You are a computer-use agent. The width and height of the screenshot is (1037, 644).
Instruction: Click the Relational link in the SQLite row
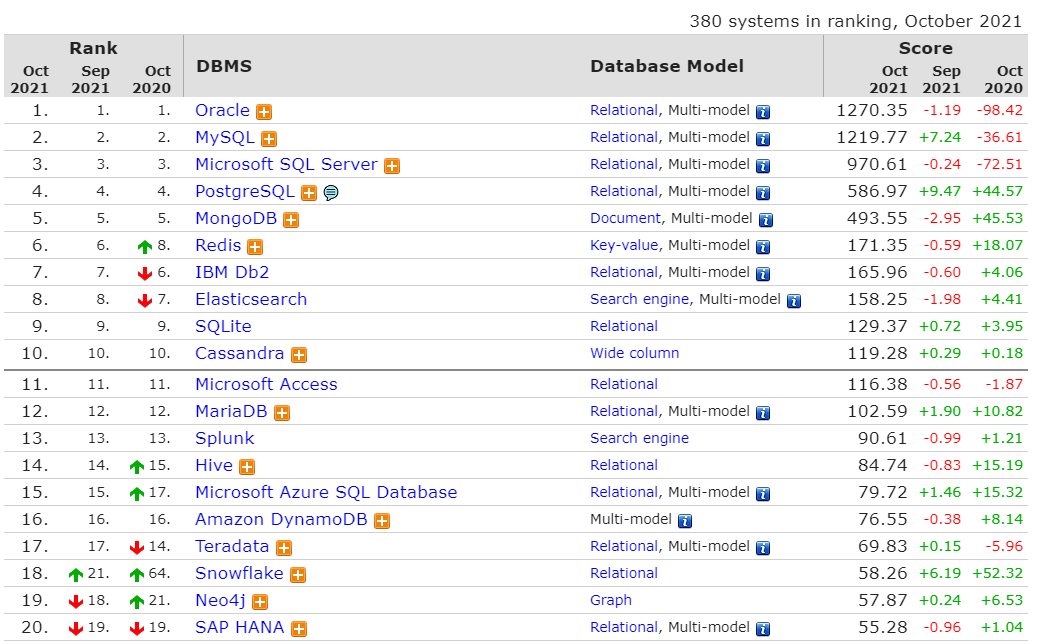pos(624,327)
